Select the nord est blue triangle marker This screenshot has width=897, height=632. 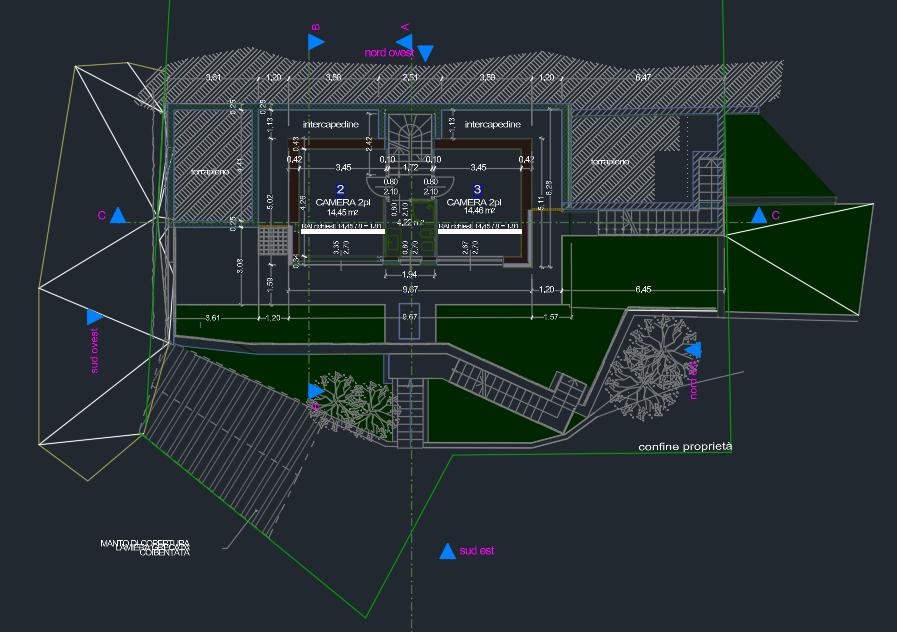pos(693,349)
